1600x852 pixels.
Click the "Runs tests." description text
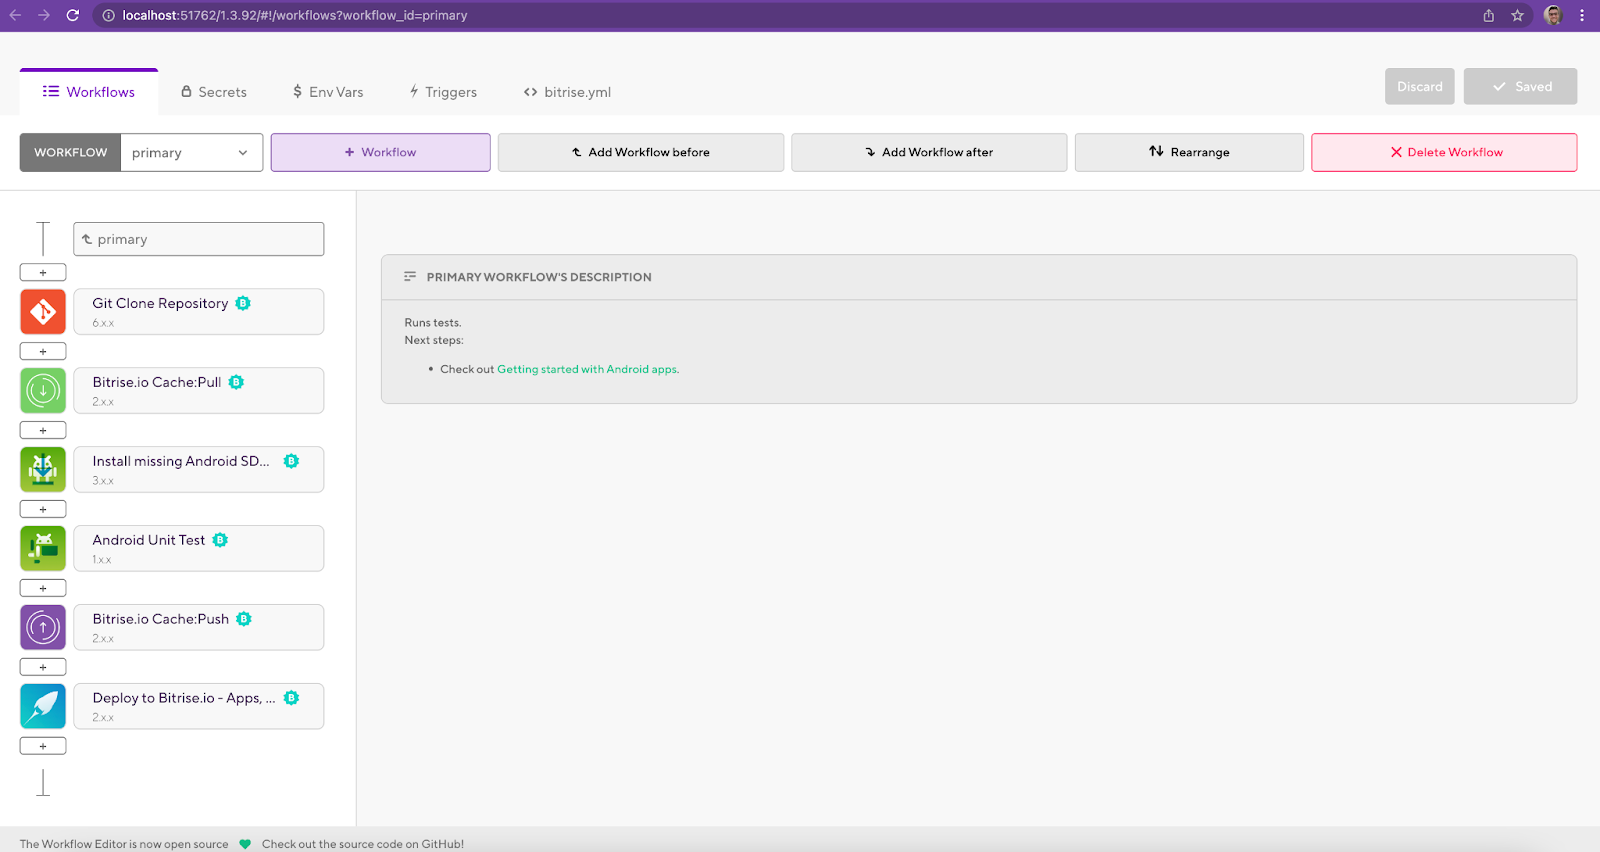coord(433,323)
